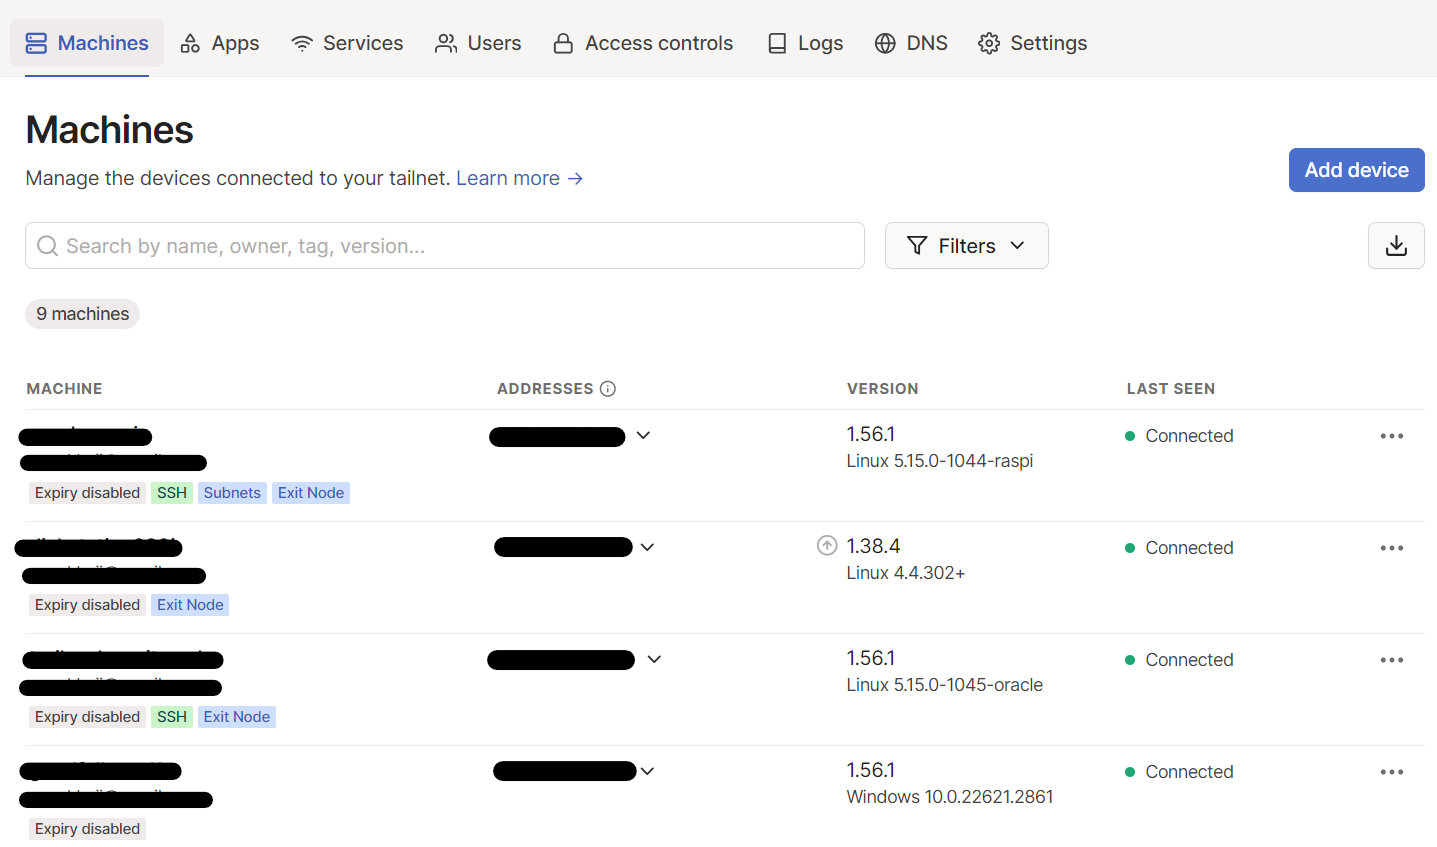Viewport: 1437px width, 847px height.
Task: Click SSH badge on the oracle machine
Action: [172, 717]
